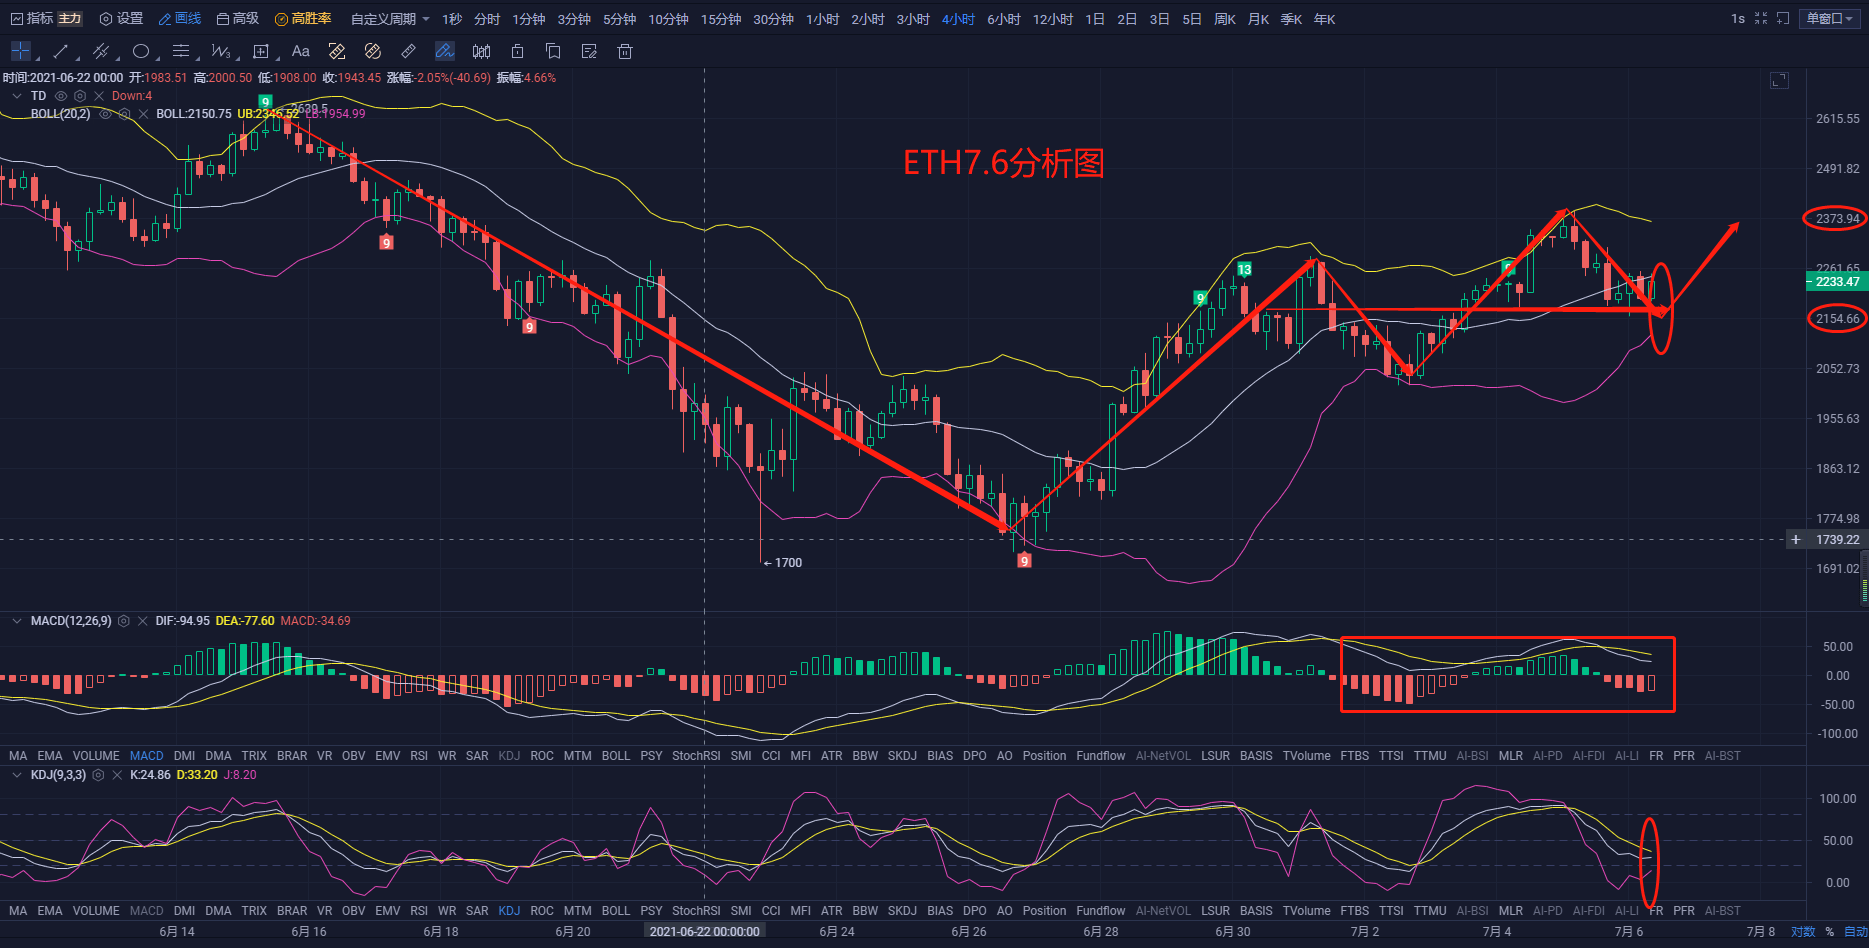Expand the trend line tool submenu arrow
This screenshot has width=1869, height=948.
coord(78,57)
